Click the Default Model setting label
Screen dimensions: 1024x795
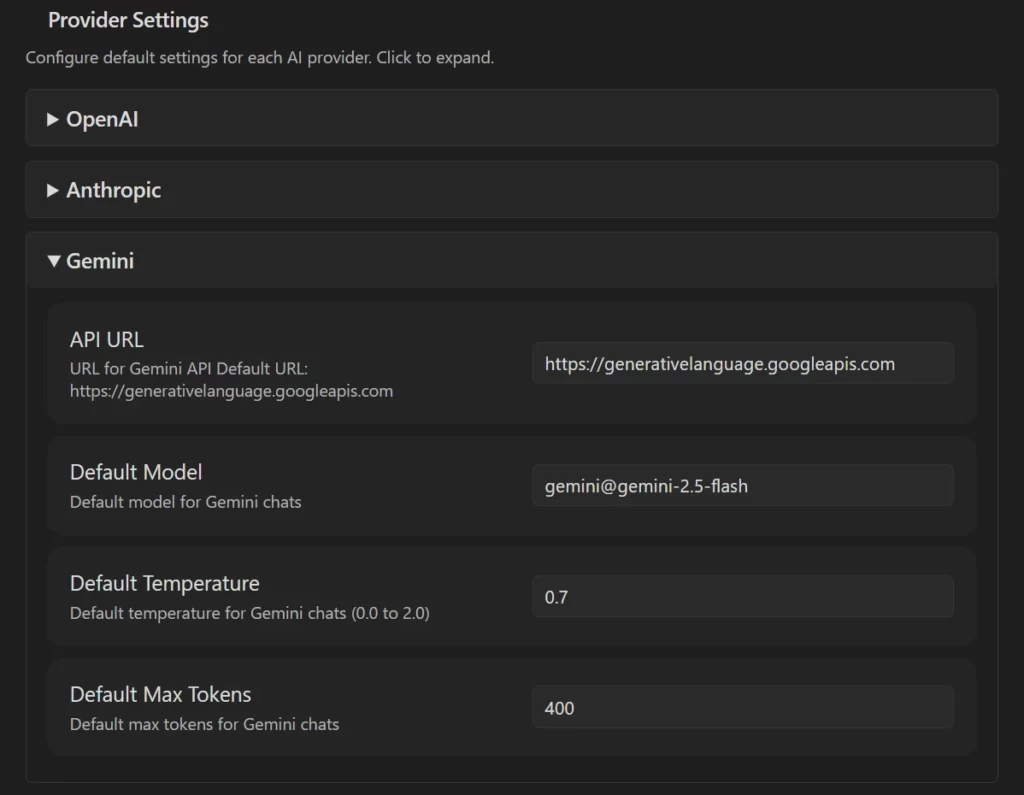click(x=135, y=471)
